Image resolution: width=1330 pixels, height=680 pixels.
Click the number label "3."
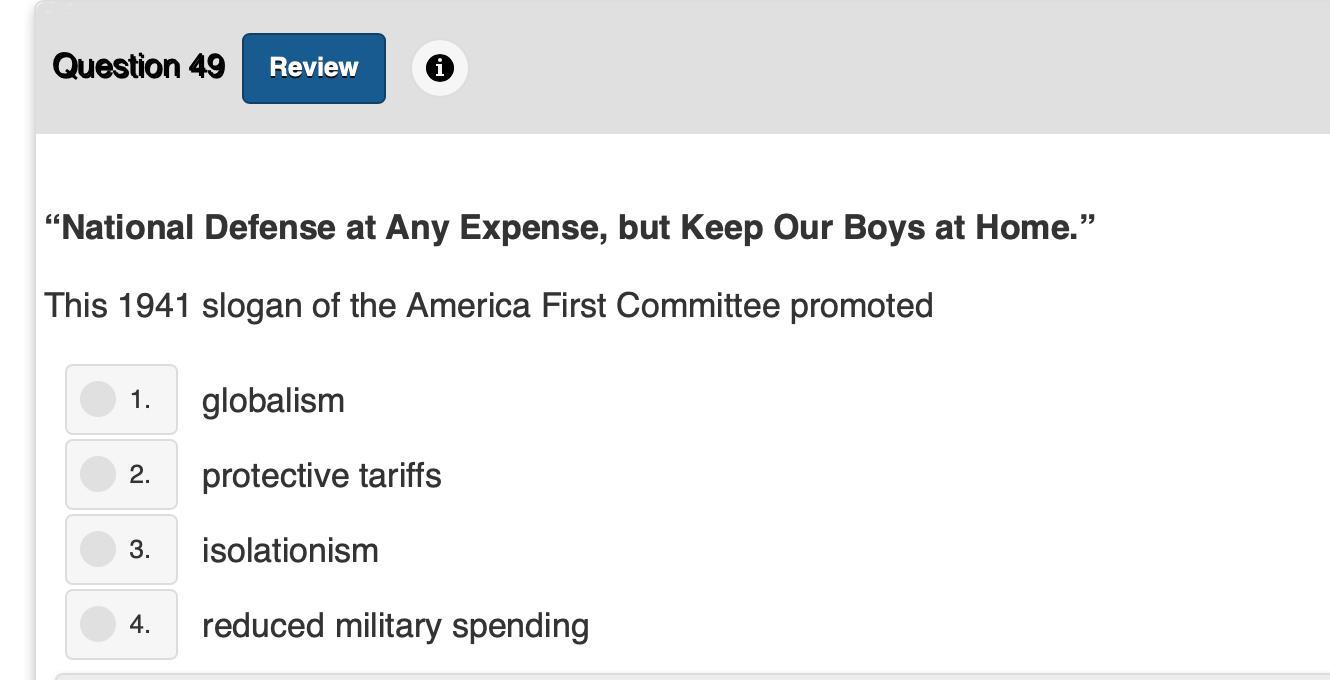[140, 550]
